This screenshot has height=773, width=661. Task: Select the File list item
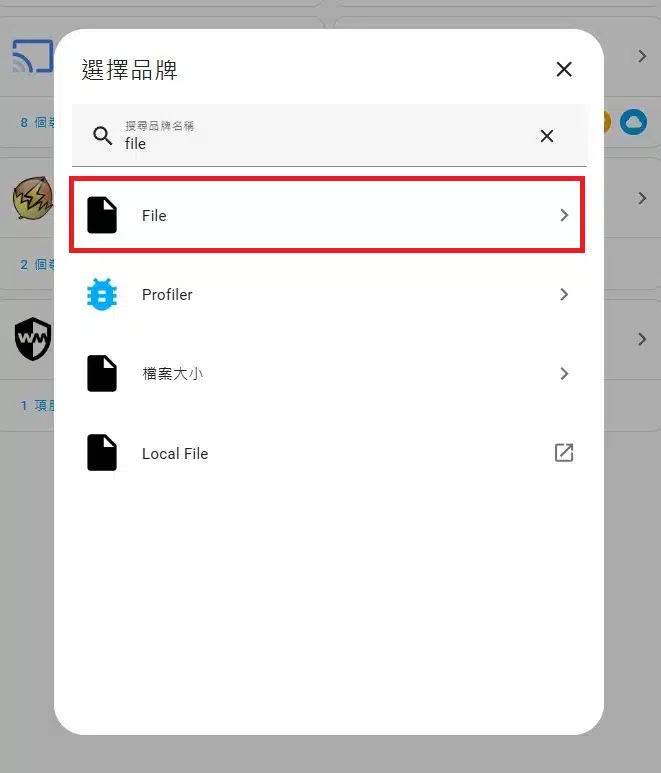click(327, 215)
